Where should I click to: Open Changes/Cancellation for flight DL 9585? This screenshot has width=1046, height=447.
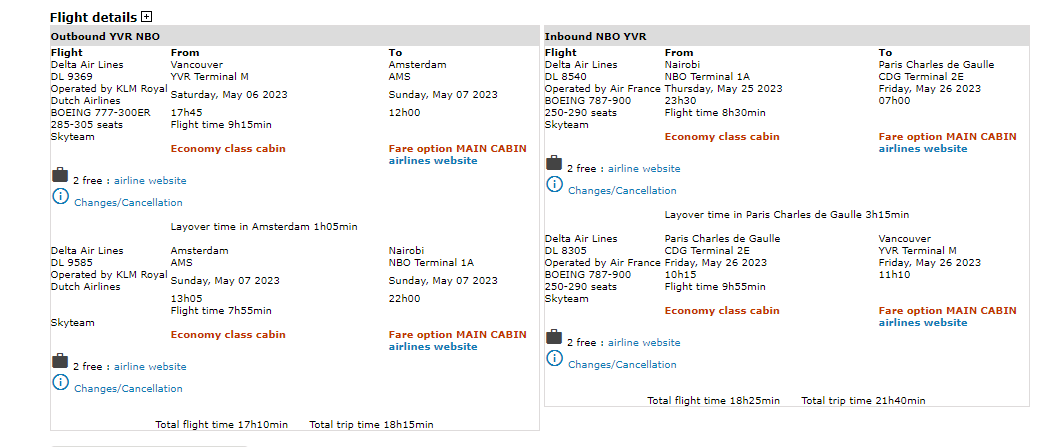pos(128,389)
